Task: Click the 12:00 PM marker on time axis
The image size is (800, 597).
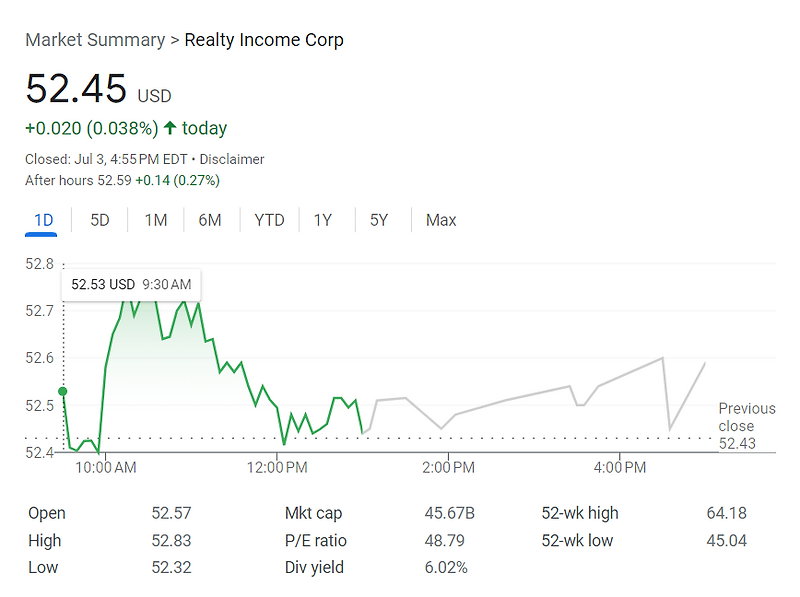Action: click(x=277, y=467)
